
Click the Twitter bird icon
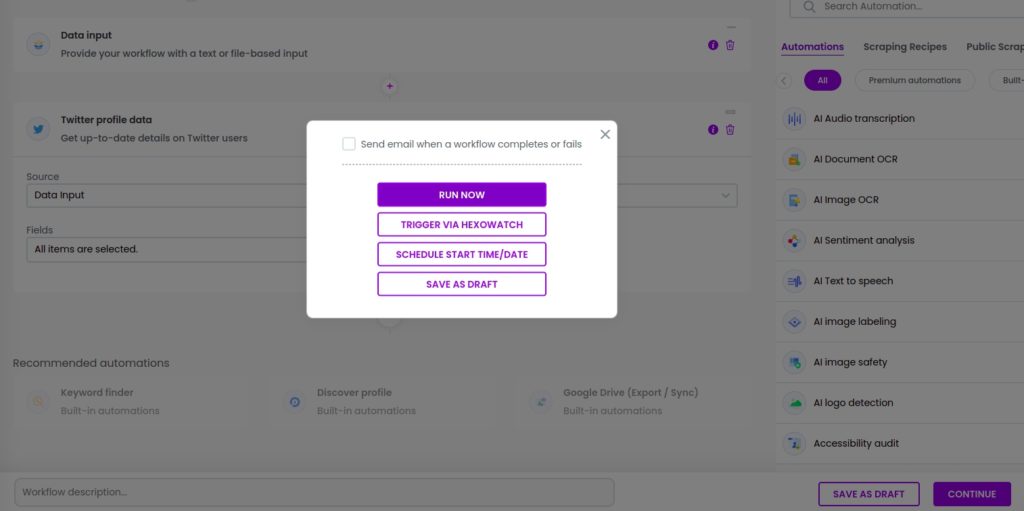coord(38,129)
